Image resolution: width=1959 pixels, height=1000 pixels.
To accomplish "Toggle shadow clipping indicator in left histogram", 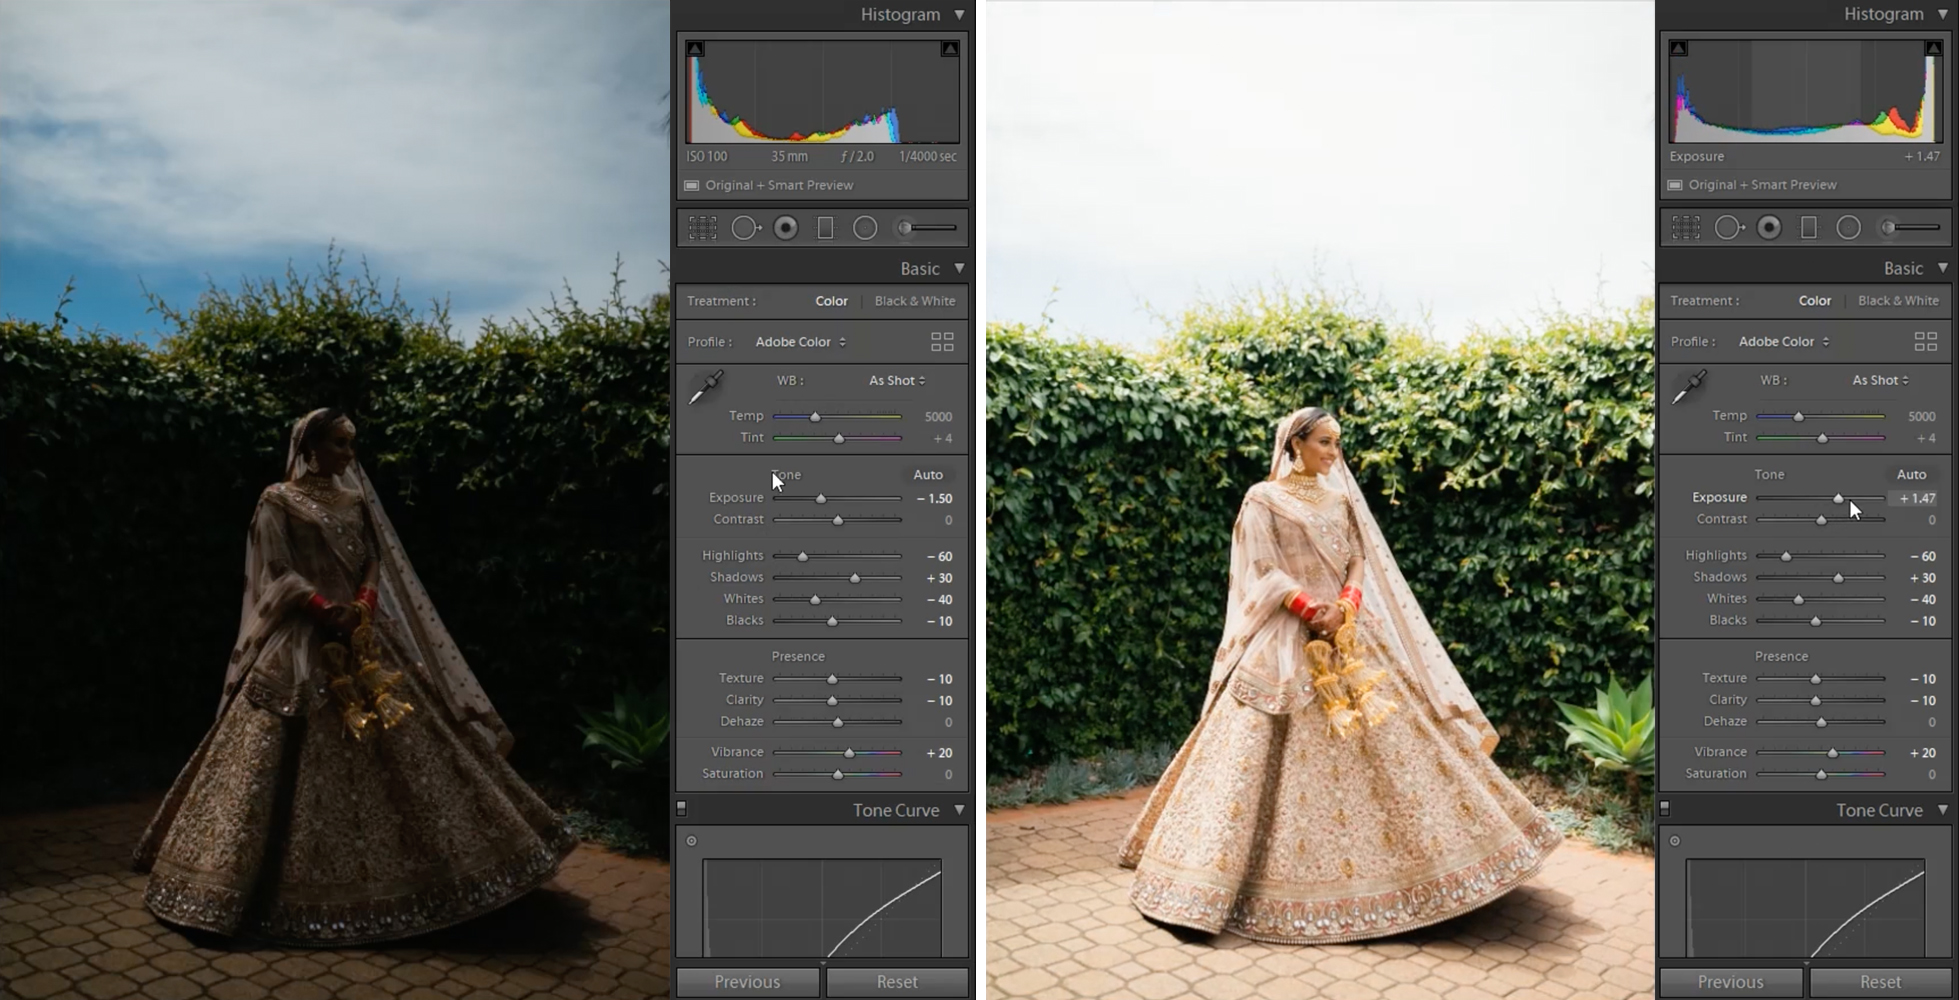I will point(695,48).
